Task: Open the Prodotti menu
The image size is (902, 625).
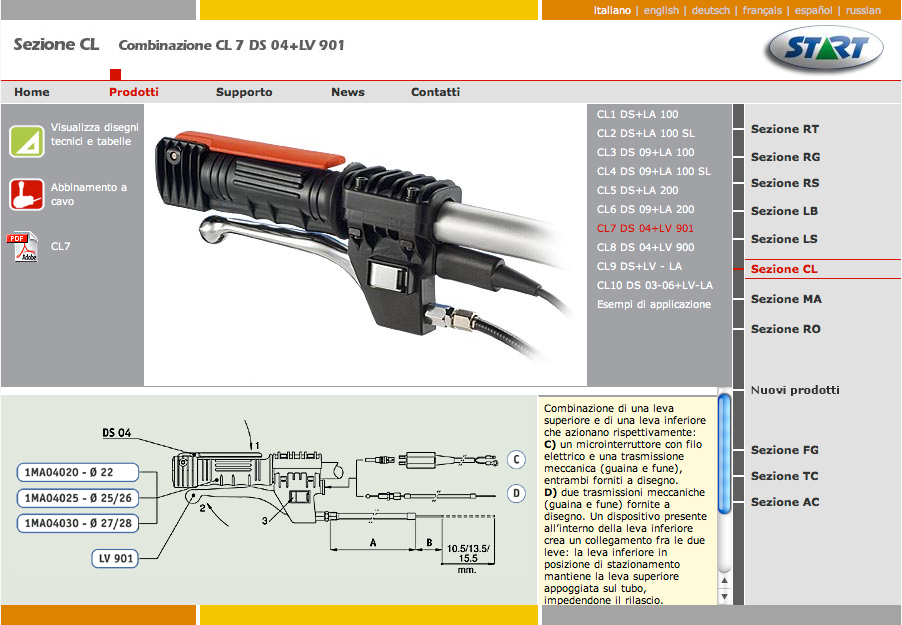Action: pos(133,92)
